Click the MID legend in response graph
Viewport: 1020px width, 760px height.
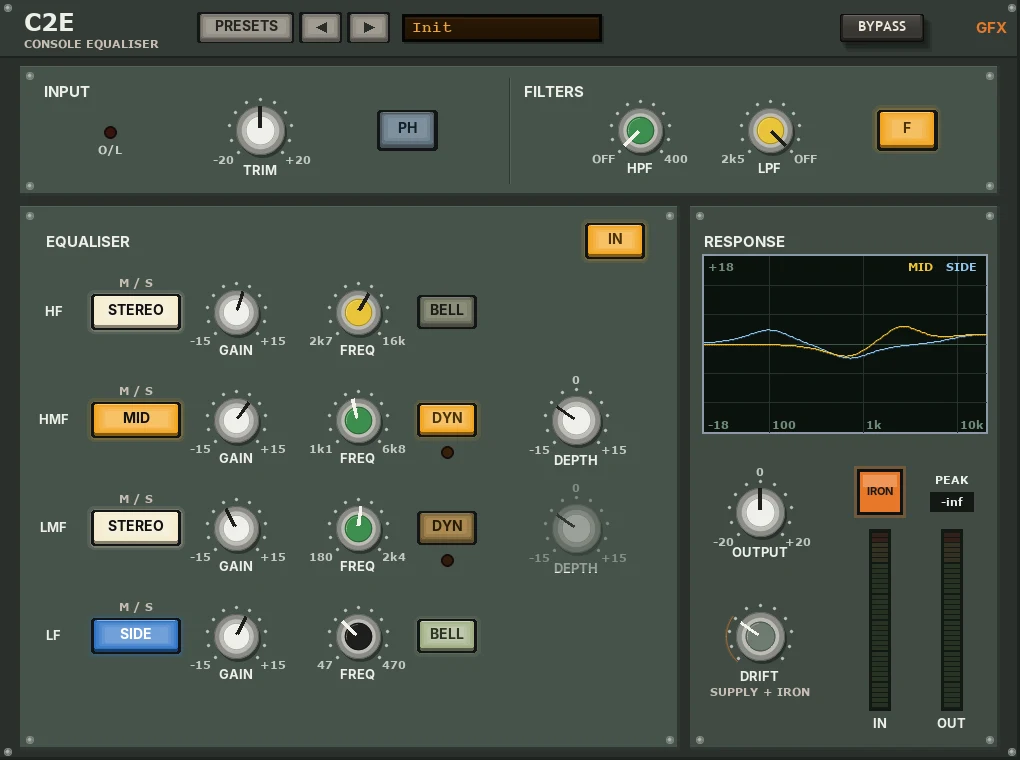(920, 267)
